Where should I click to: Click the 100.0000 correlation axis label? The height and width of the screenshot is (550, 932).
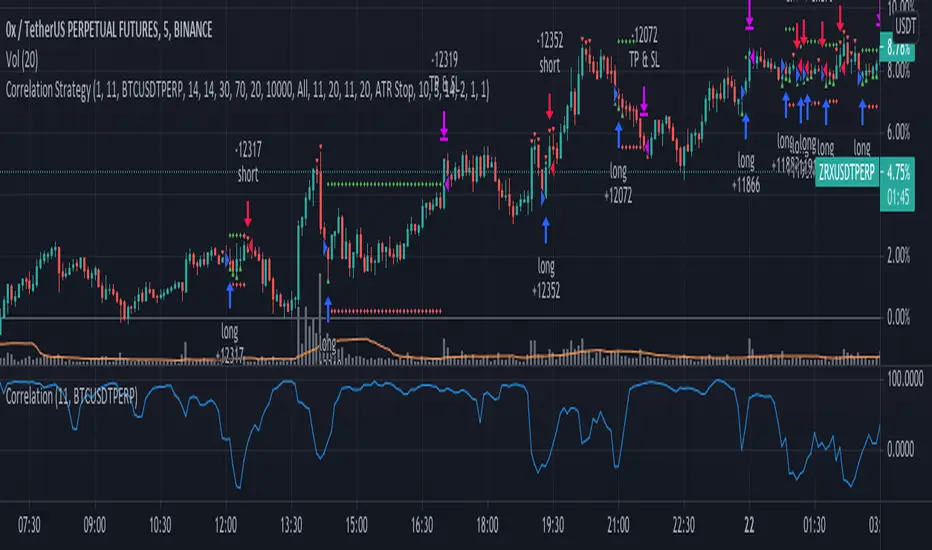[905, 379]
